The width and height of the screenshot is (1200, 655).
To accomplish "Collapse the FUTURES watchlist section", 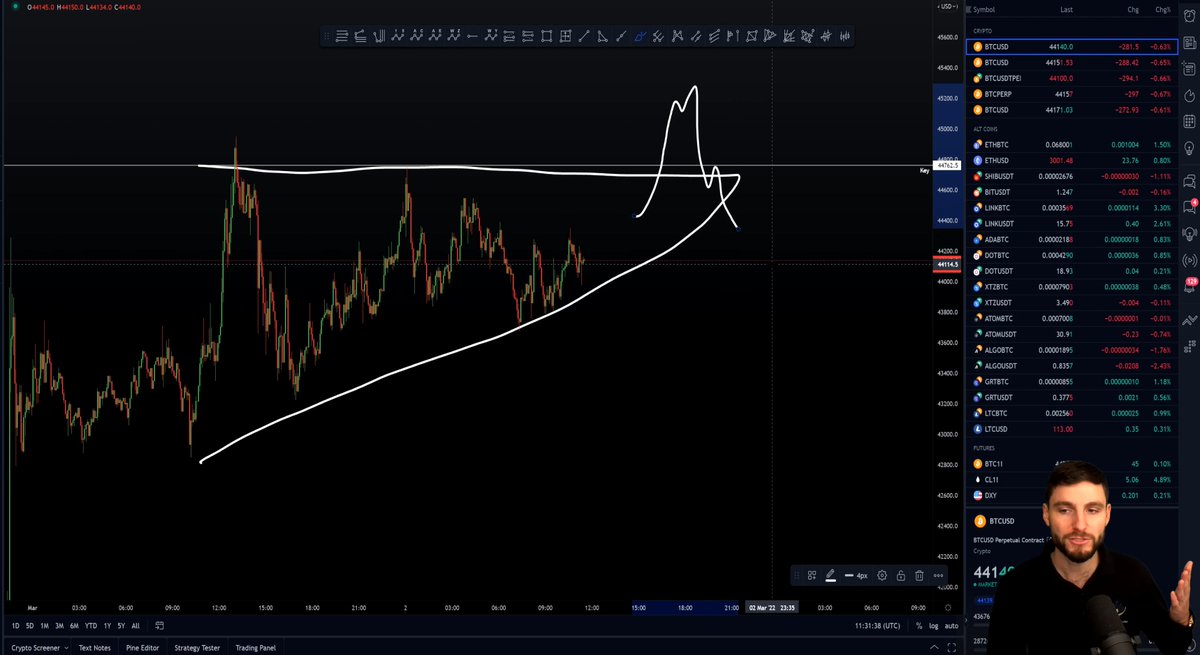I will 983,447.
